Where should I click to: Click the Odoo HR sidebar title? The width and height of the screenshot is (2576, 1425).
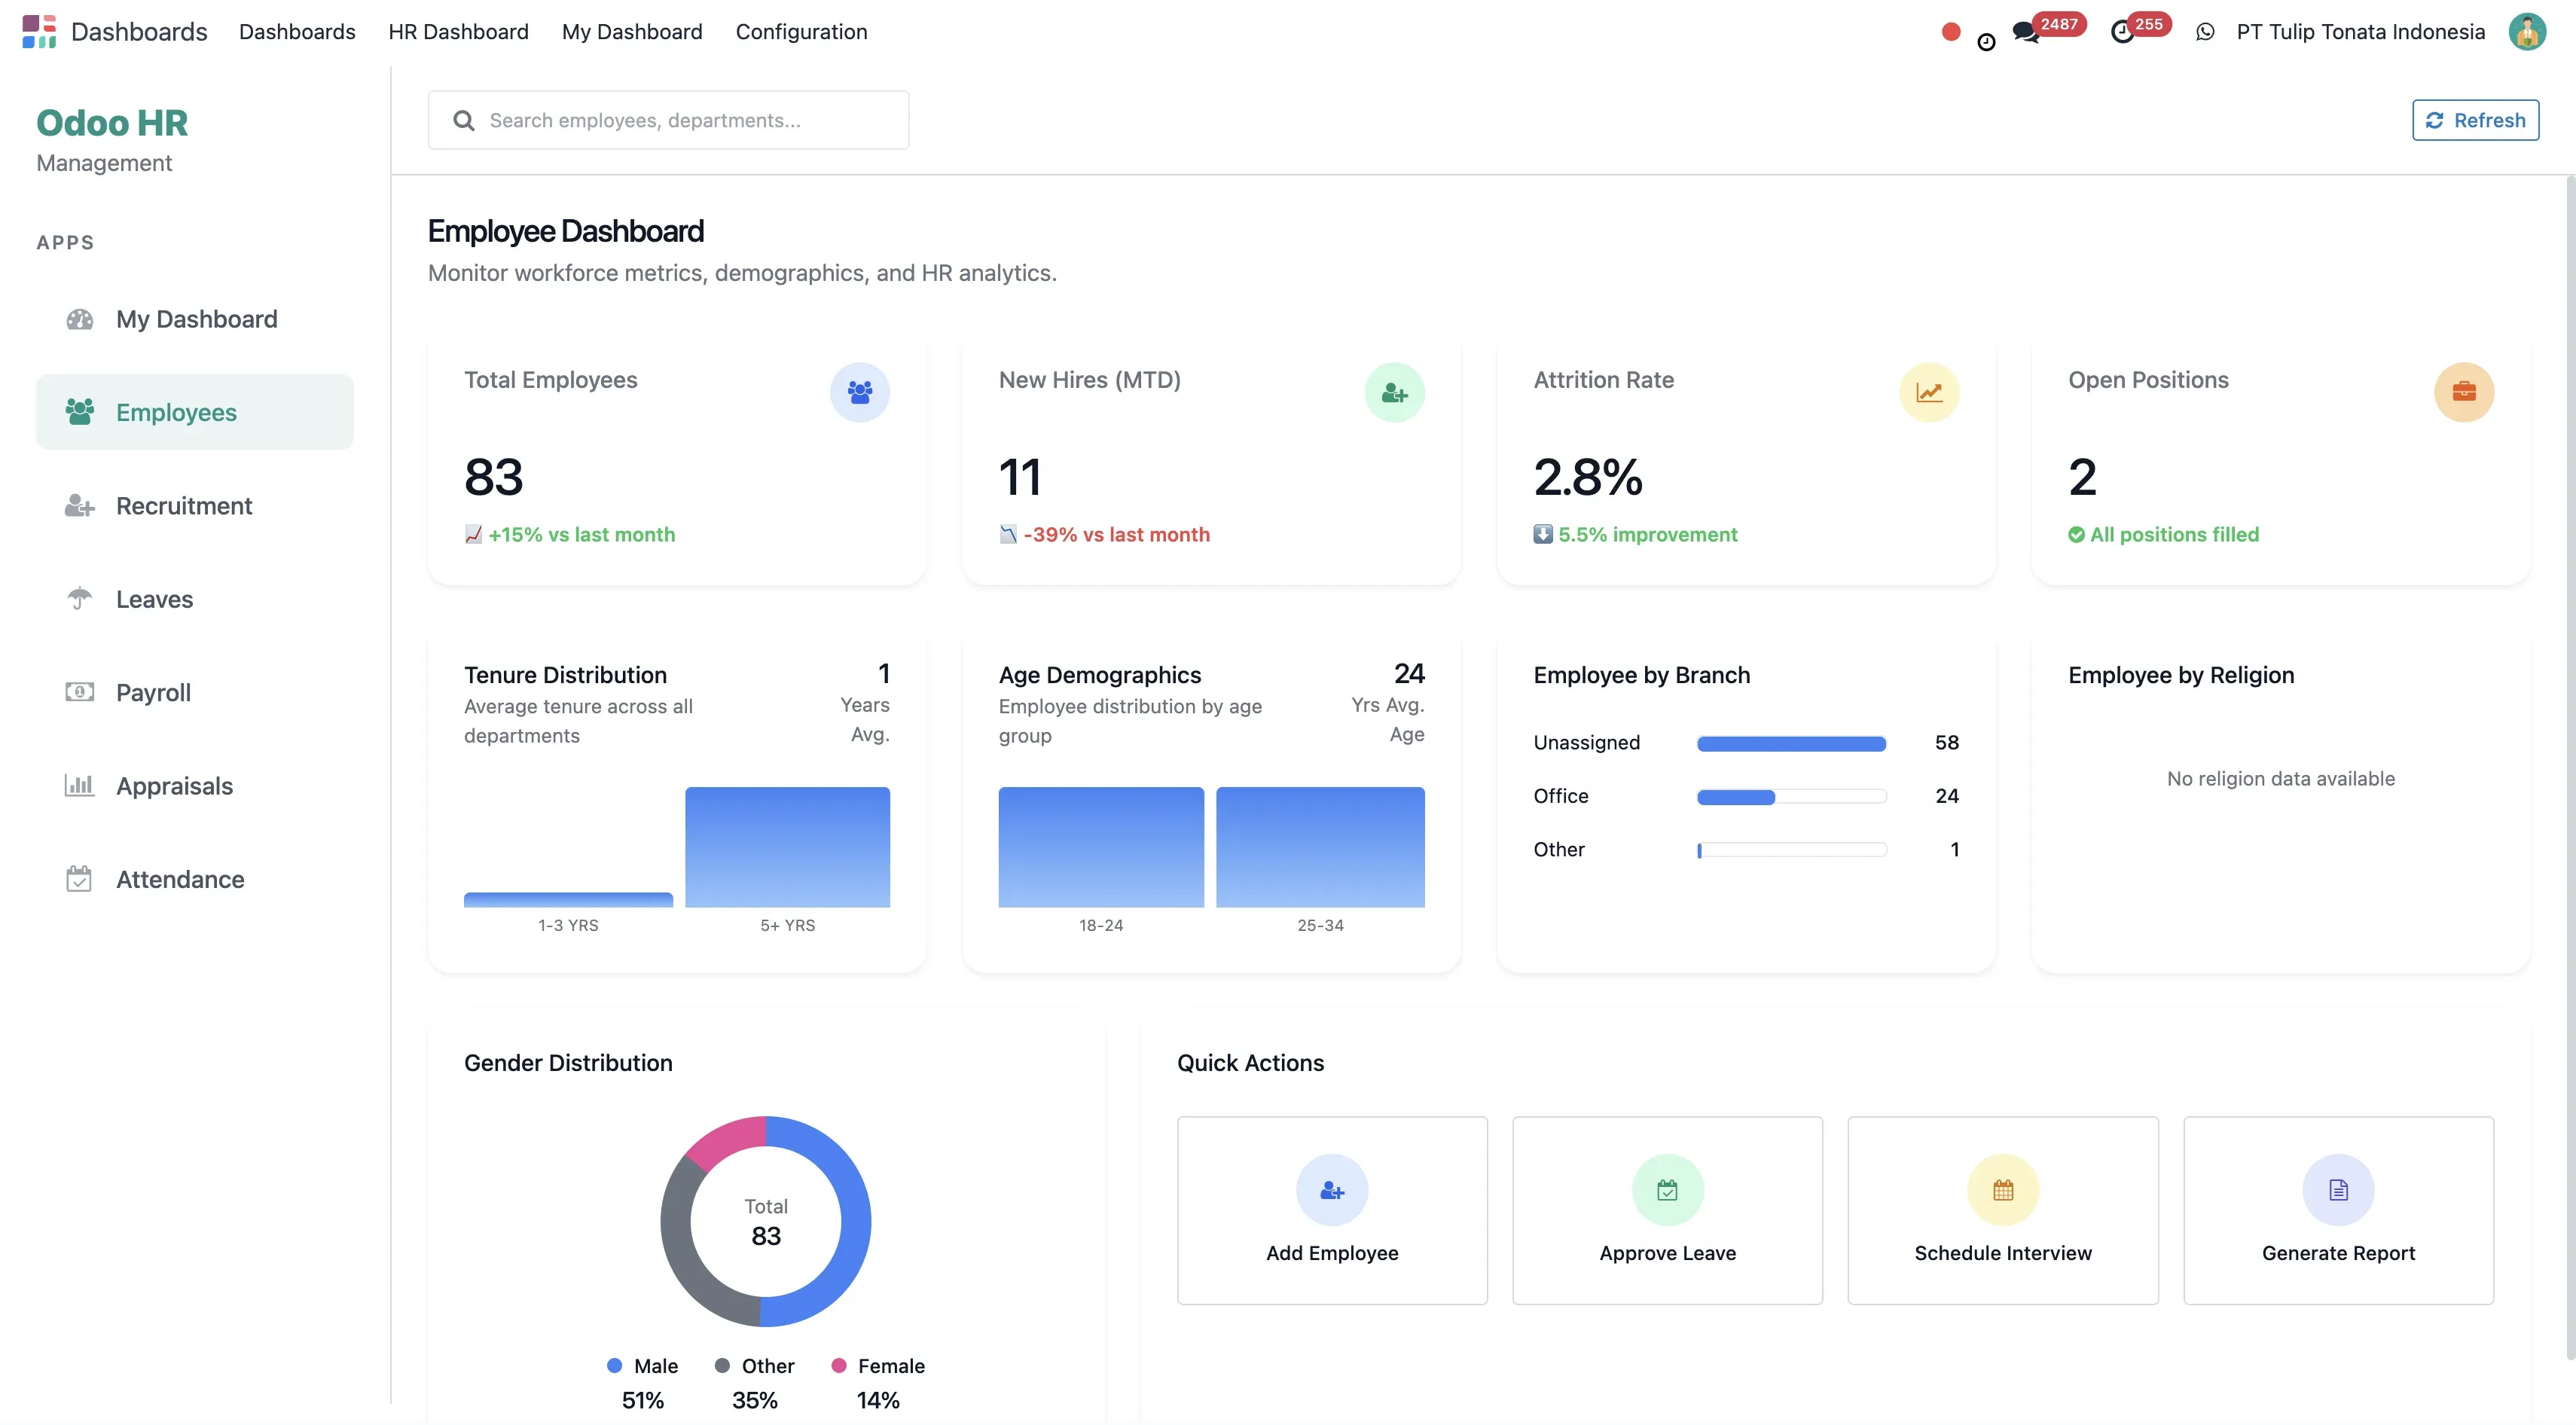click(x=112, y=122)
